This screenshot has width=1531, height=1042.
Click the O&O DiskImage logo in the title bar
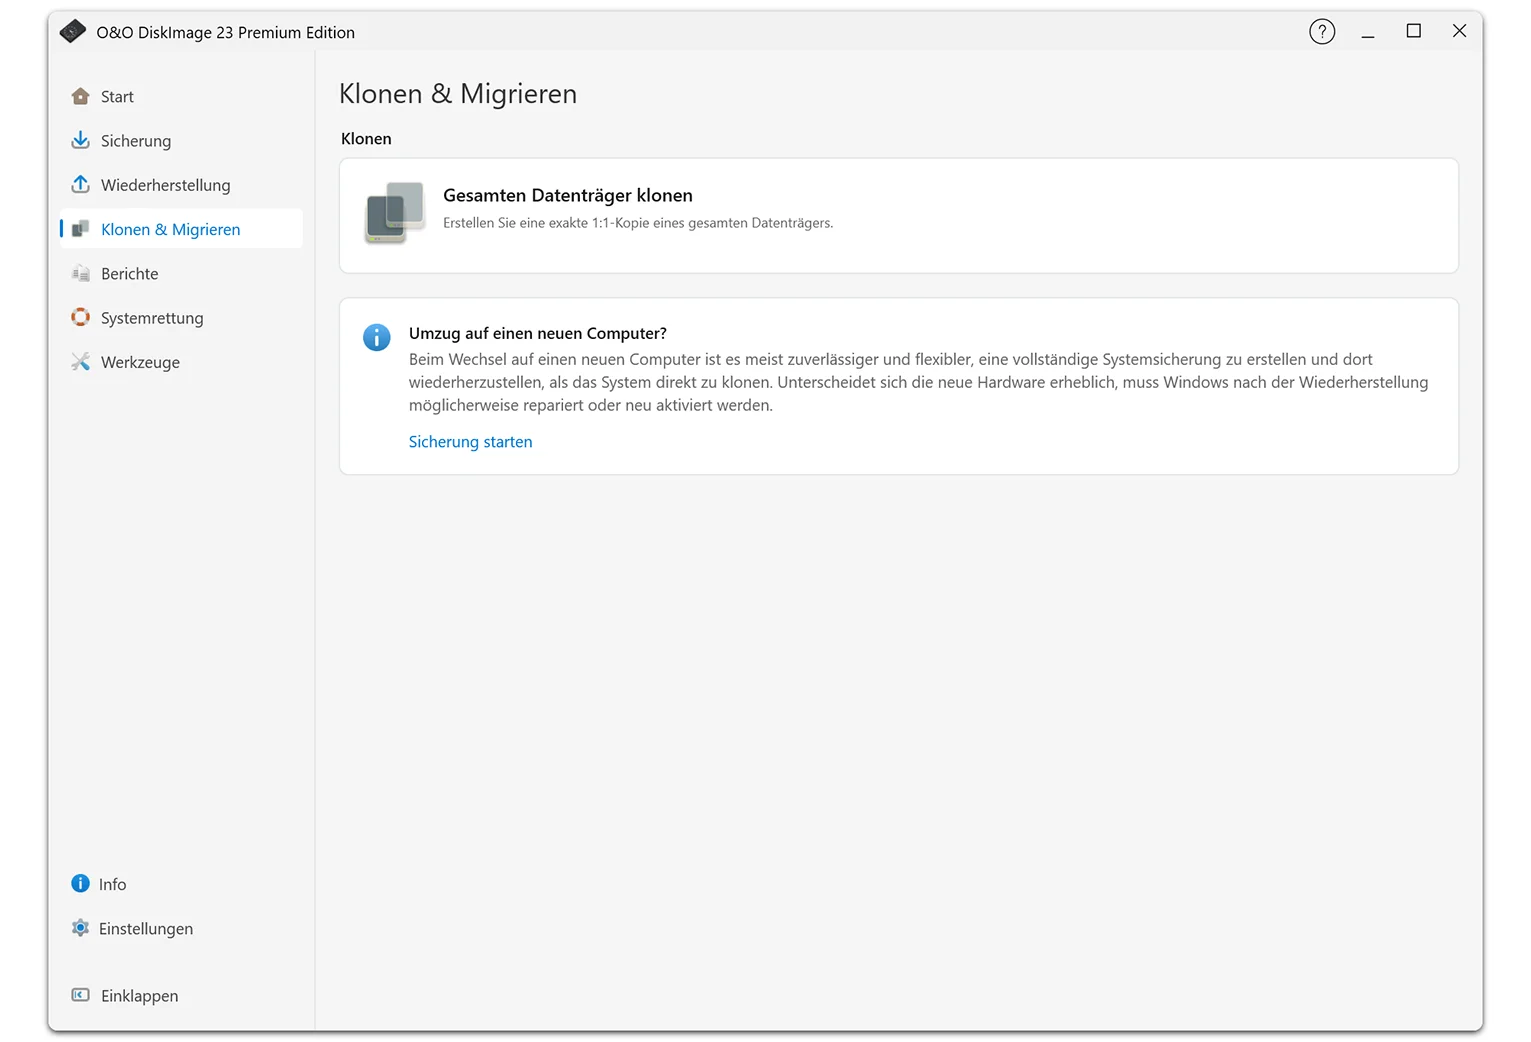(73, 32)
